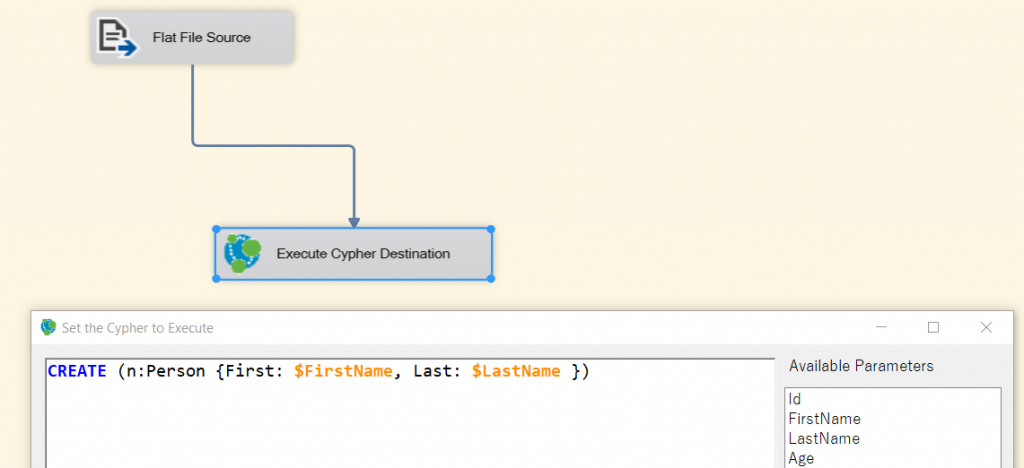Close the Set the Cypher to Execute dialog
The image size is (1024, 468).
click(x=986, y=327)
